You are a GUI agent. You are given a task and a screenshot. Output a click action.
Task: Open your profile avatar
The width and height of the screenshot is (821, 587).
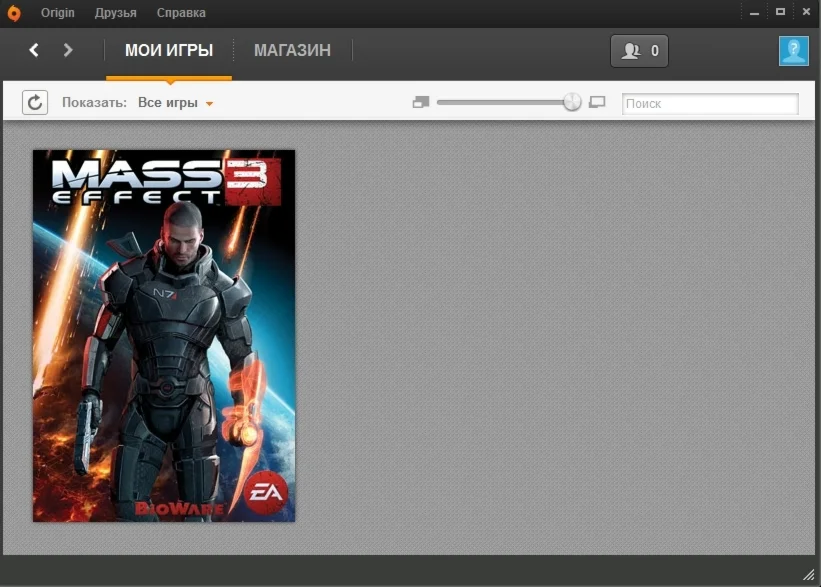792,50
